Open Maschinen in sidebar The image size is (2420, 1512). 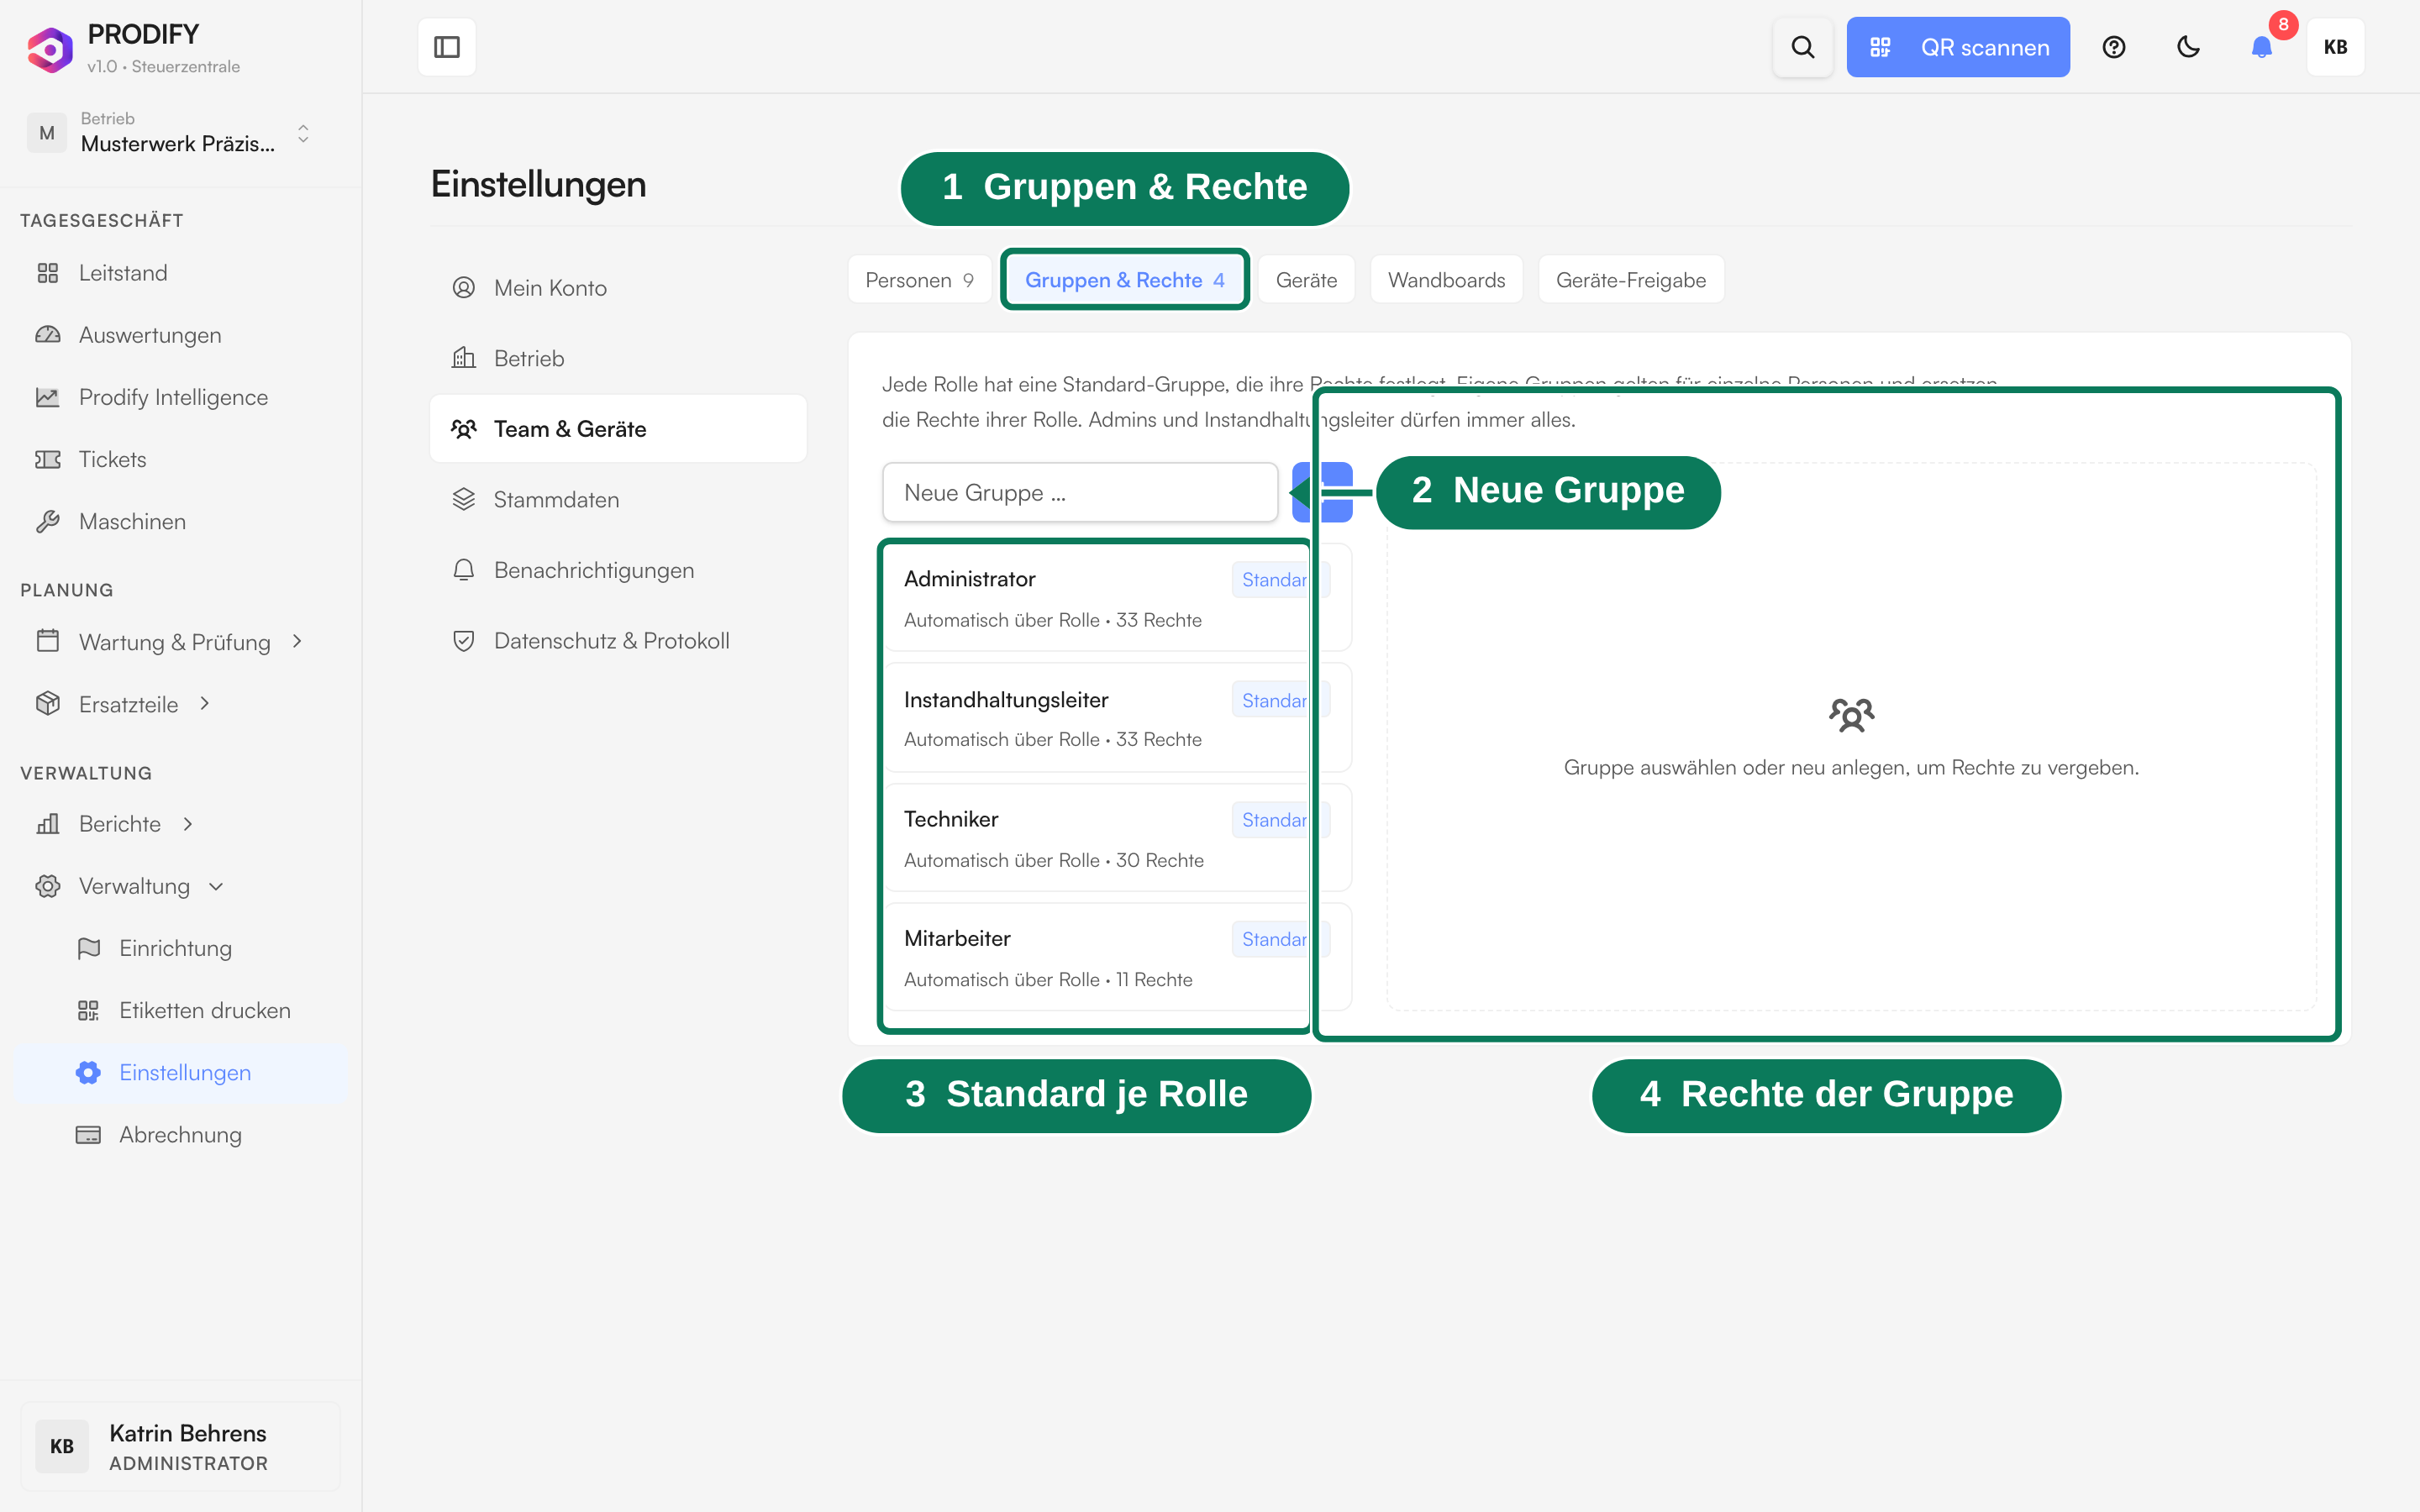point(180,521)
